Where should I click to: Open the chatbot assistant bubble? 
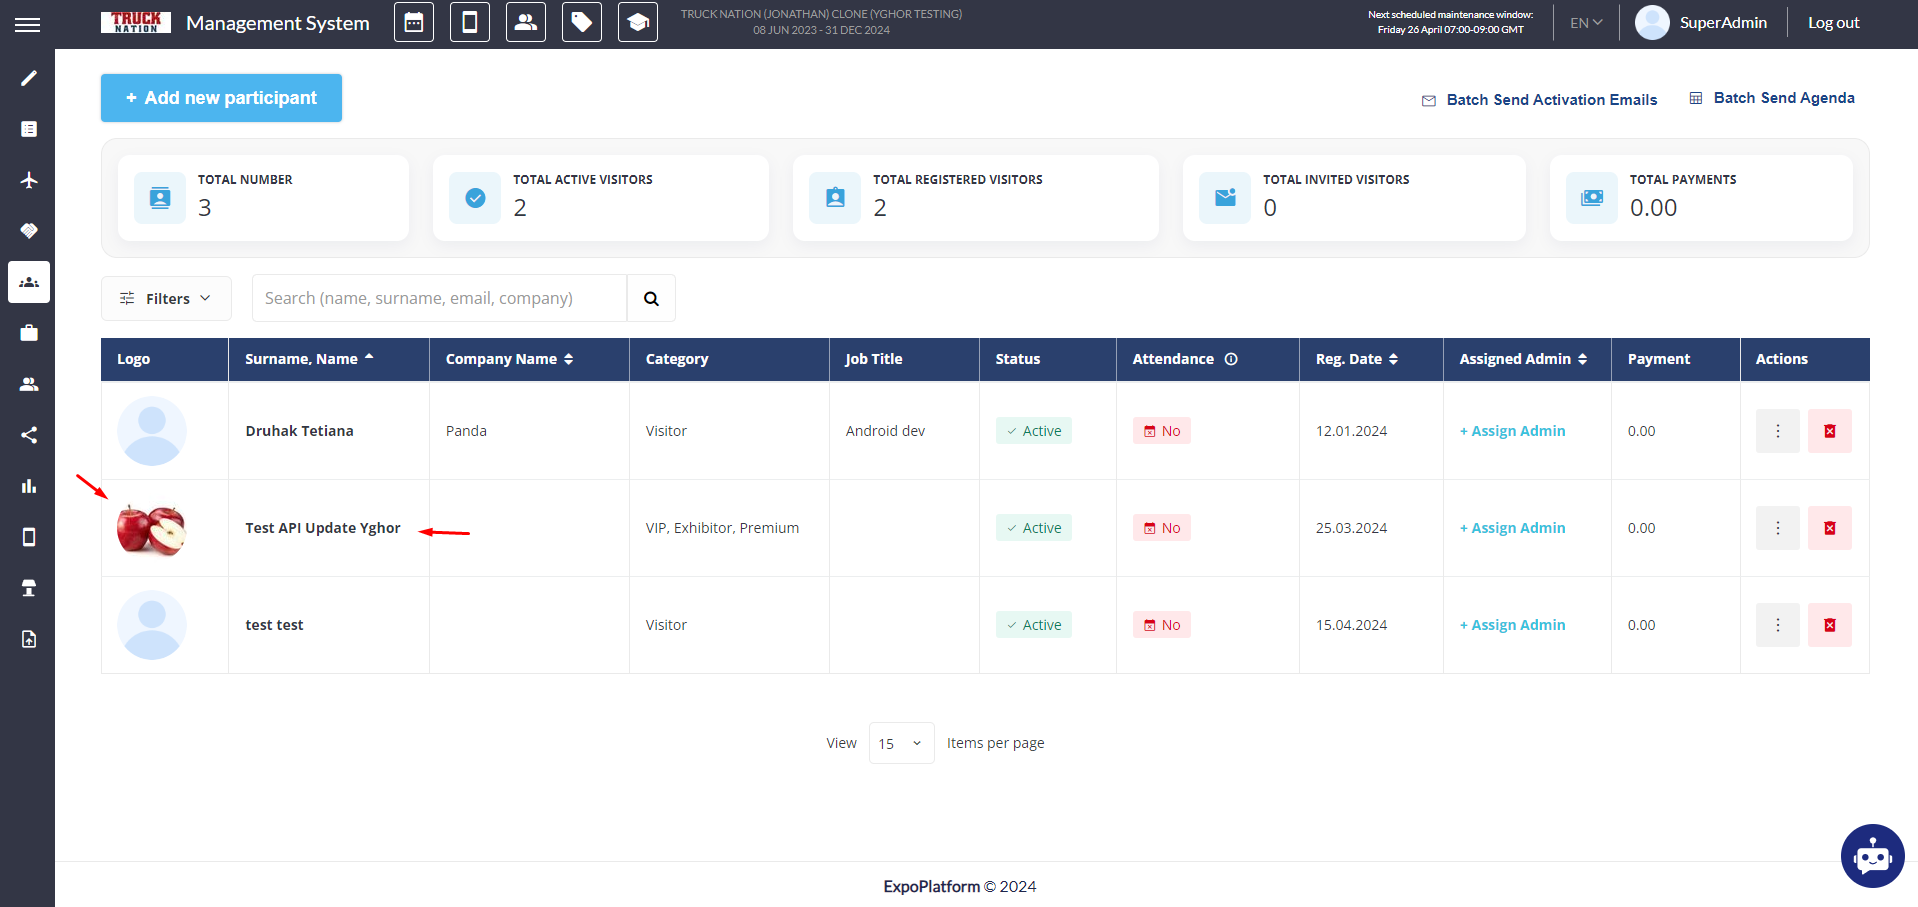pyautogui.click(x=1872, y=856)
